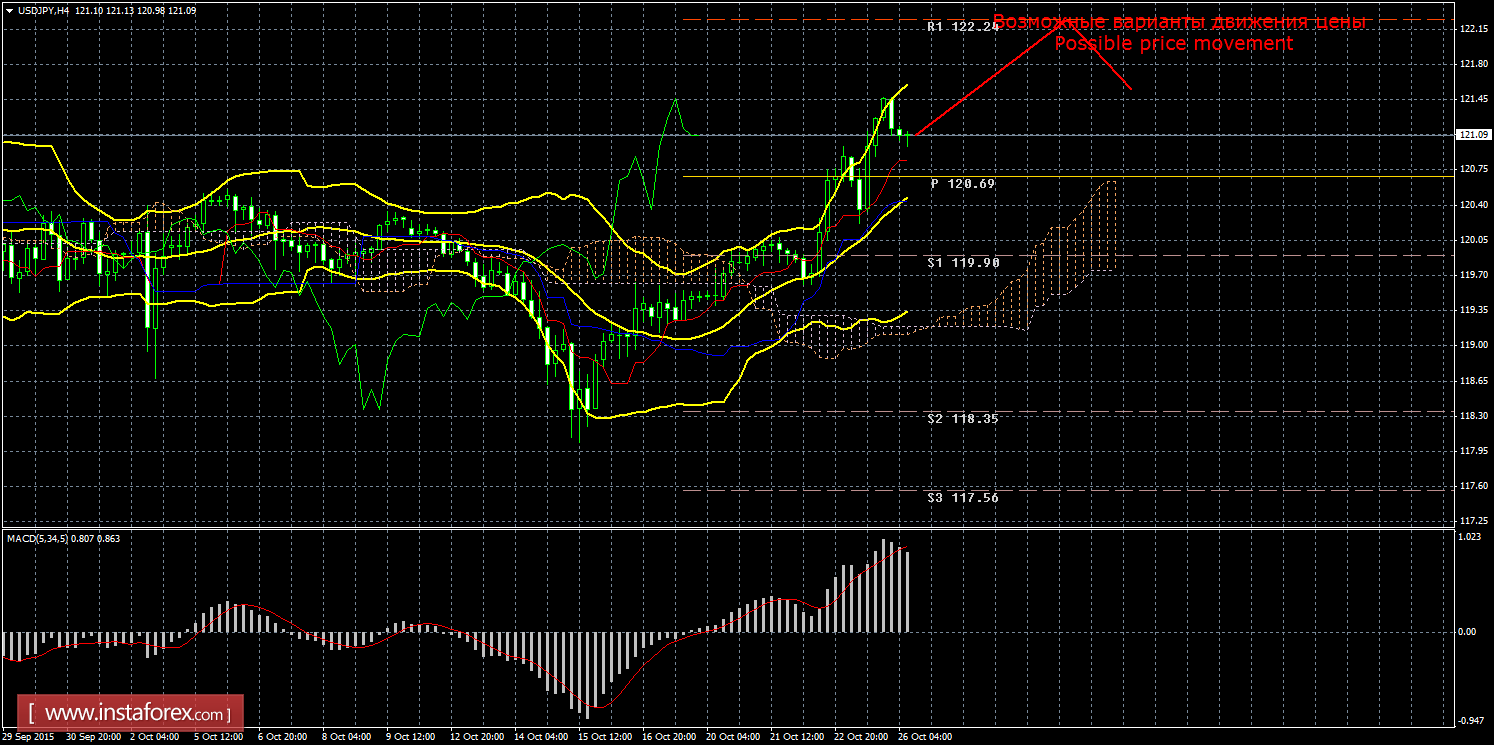The width and height of the screenshot is (1494, 745).
Task: Select the P 120.69 pivot level label
Action: point(962,184)
